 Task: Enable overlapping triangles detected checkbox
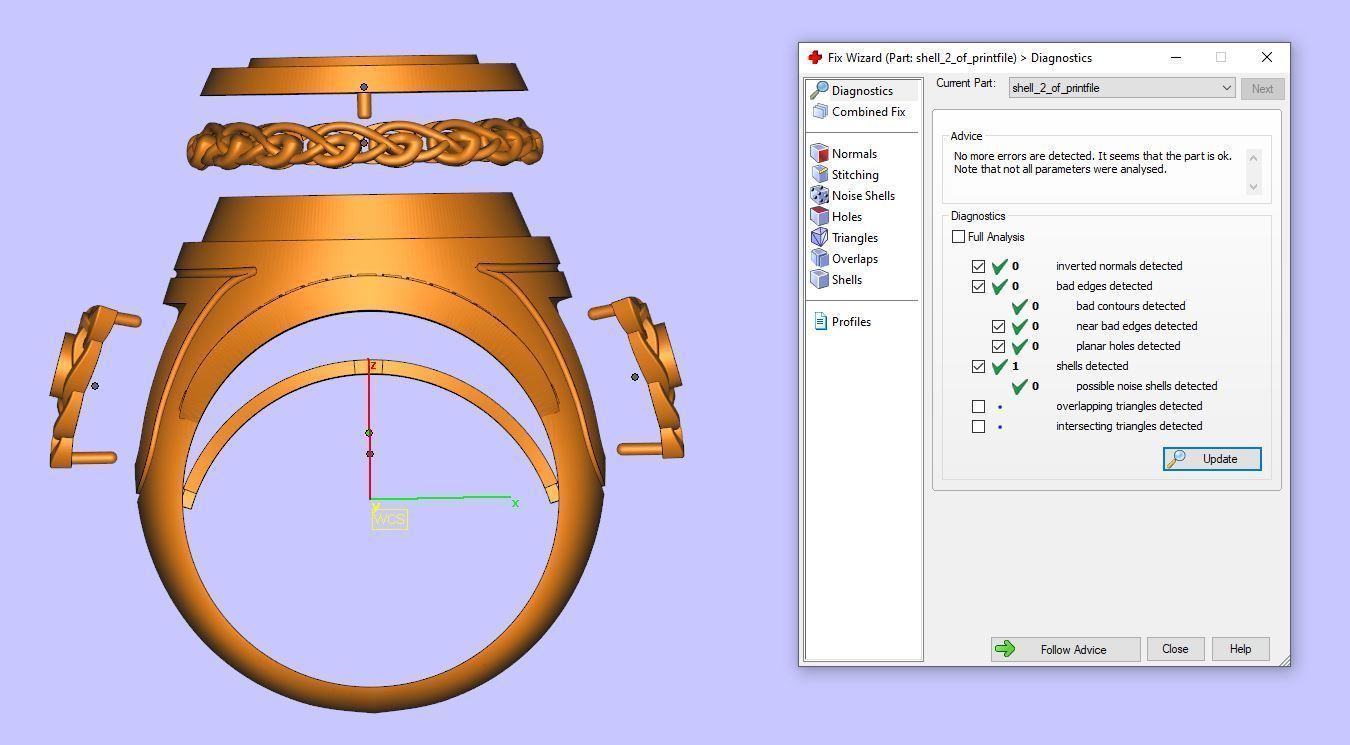(x=978, y=406)
